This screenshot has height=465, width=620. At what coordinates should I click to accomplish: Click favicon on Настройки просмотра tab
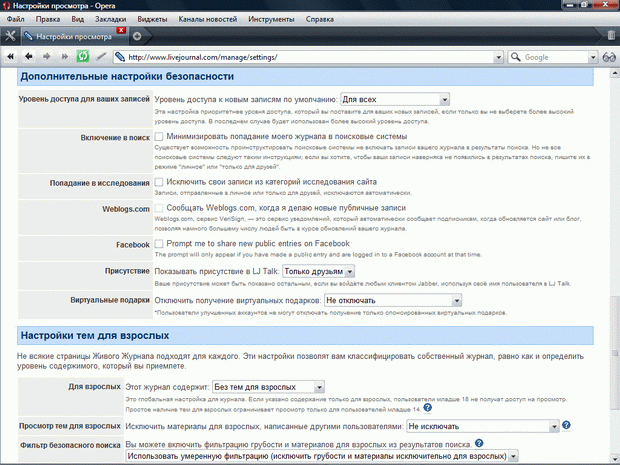28,36
